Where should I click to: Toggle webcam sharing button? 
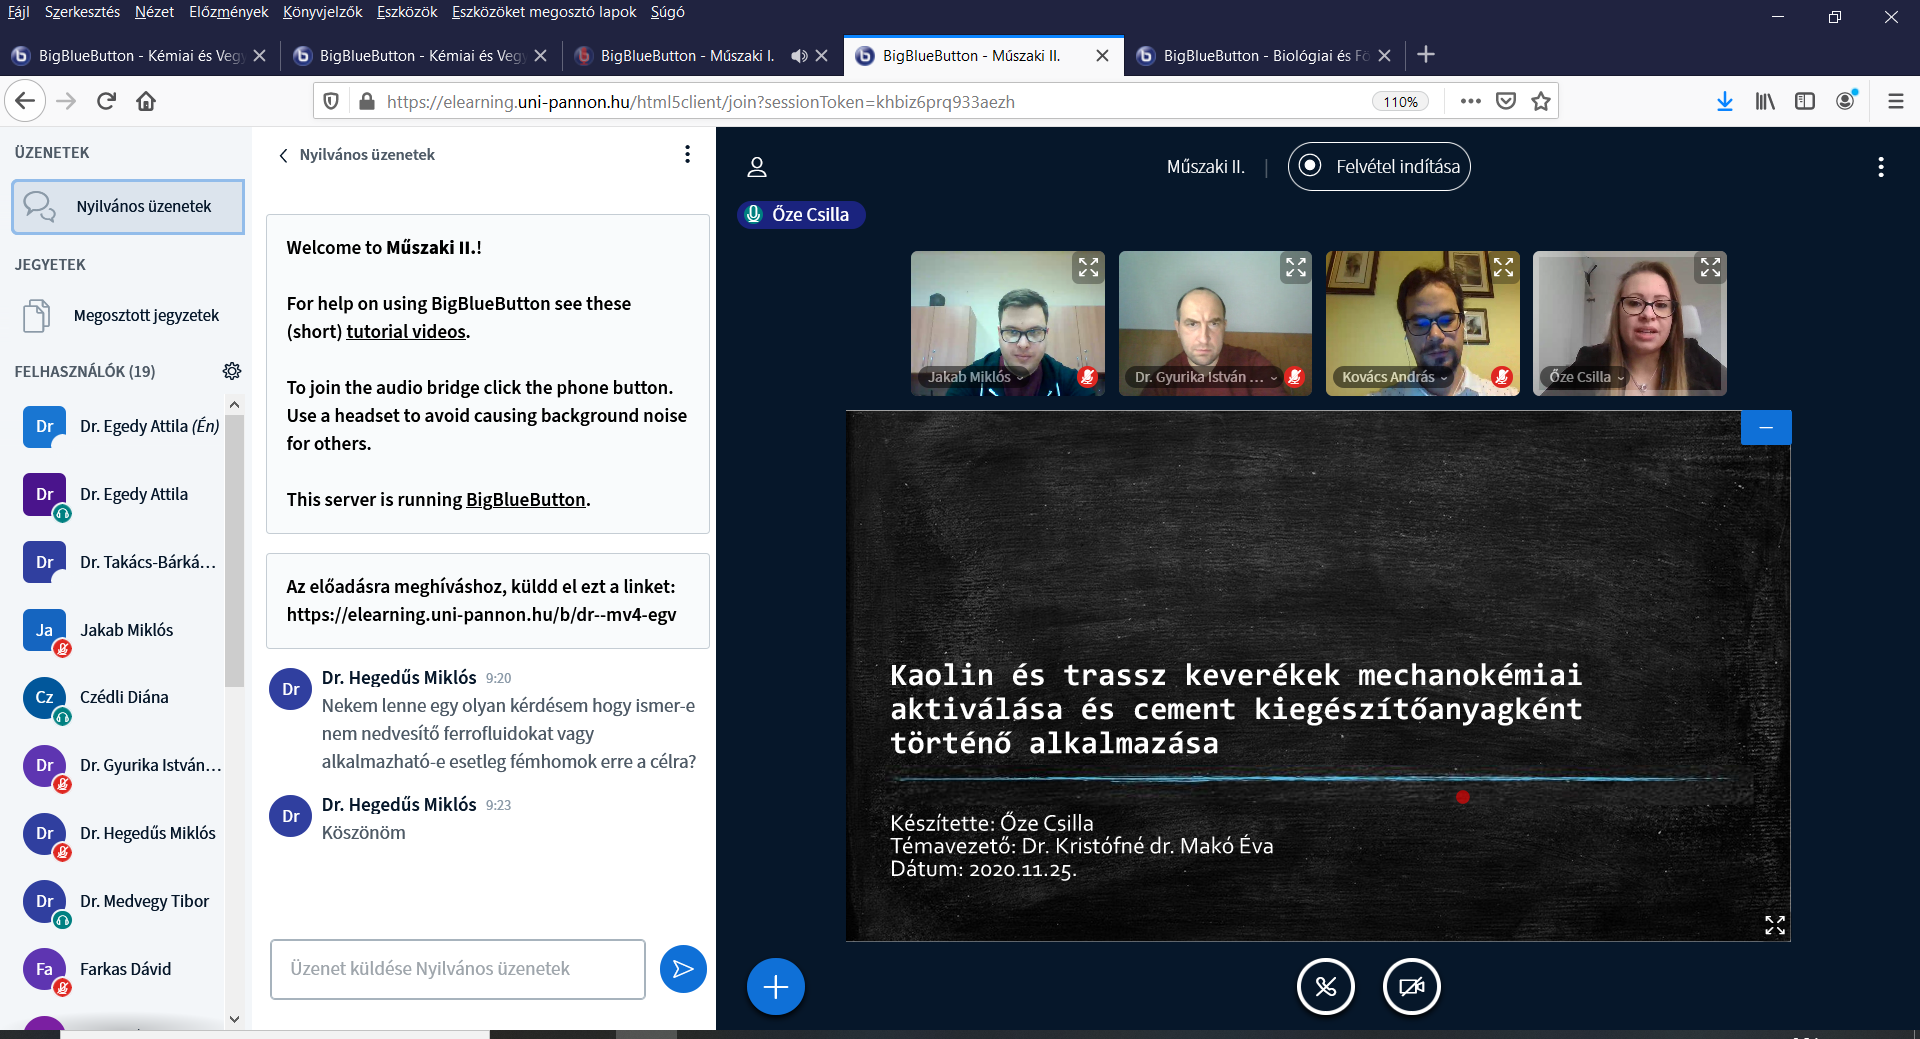1411,987
